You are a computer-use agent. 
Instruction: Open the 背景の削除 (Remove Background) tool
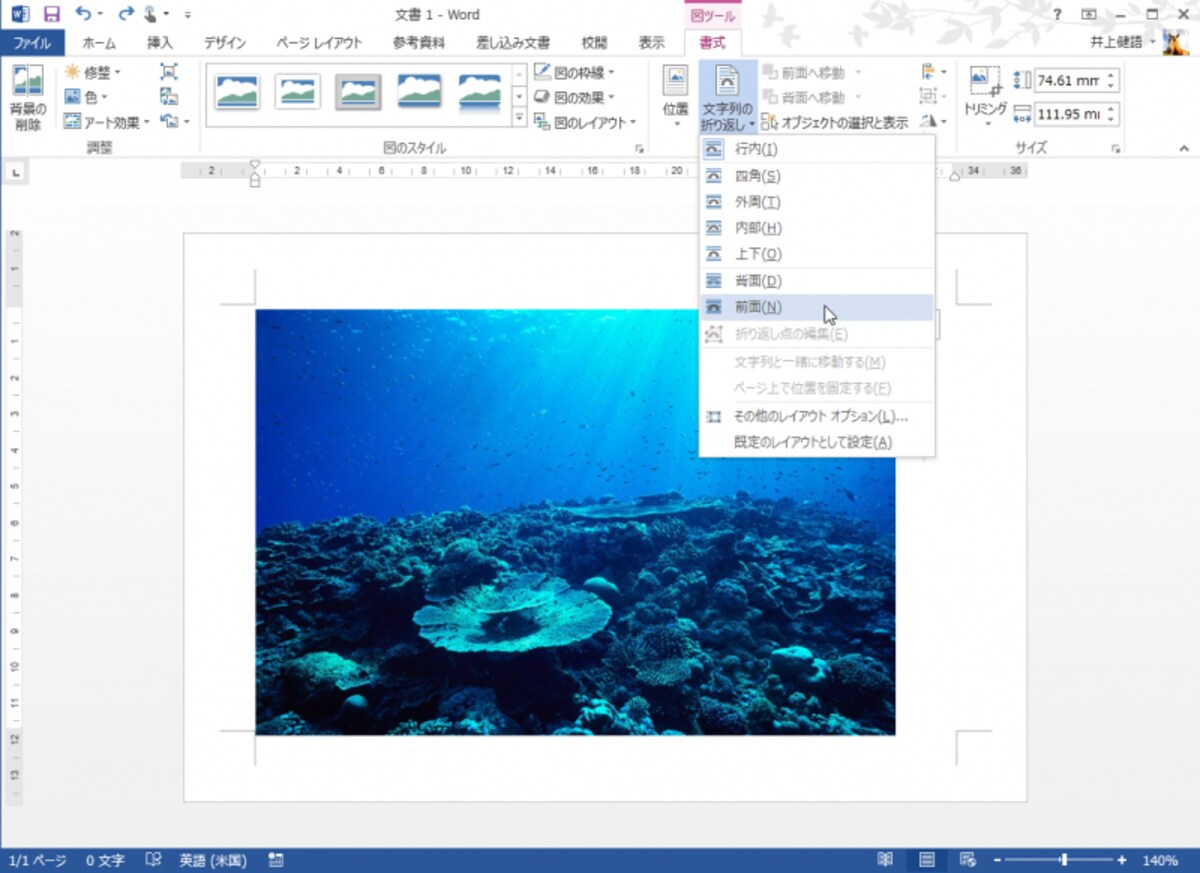[28, 98]
